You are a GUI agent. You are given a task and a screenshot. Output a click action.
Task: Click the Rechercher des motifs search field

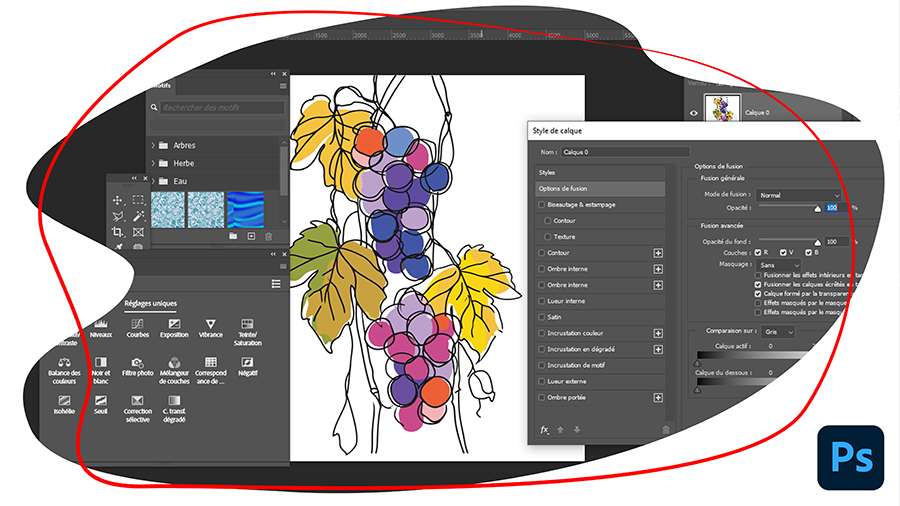coord(222,107)
